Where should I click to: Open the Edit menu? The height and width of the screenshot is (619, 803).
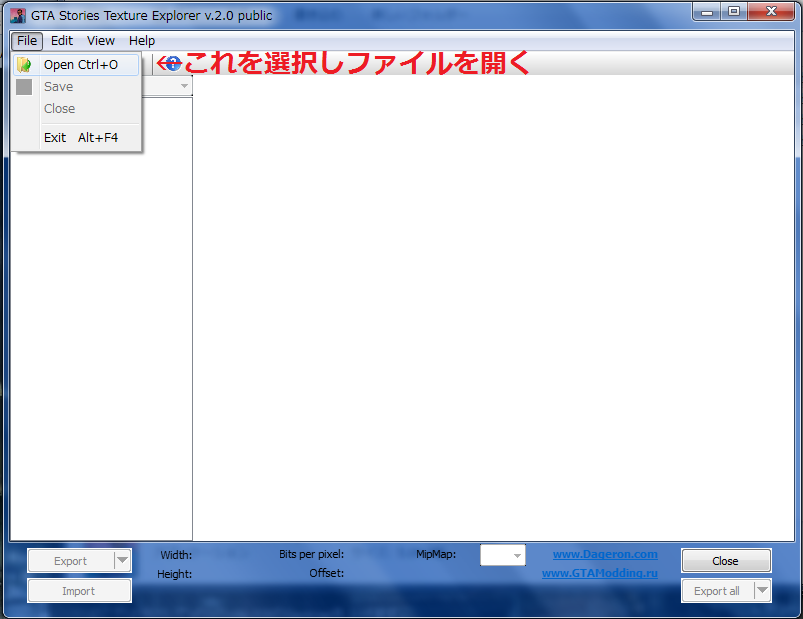pos(62,40)
